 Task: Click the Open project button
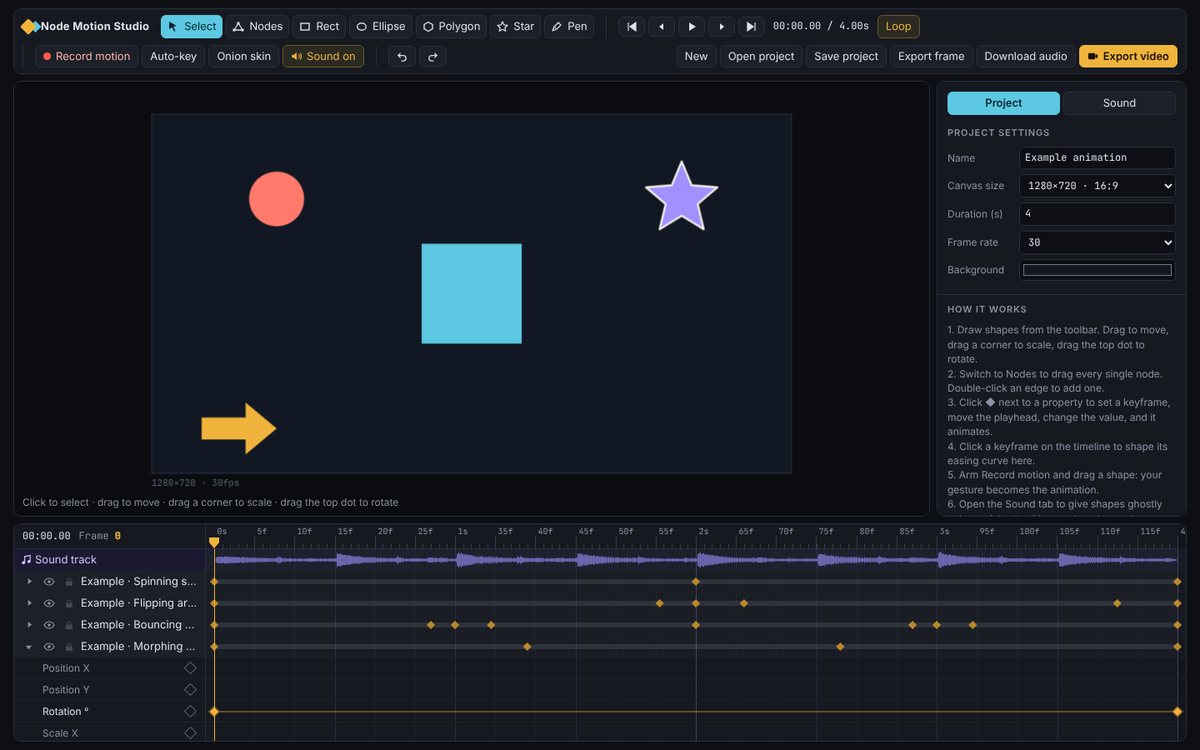[761, 56]
